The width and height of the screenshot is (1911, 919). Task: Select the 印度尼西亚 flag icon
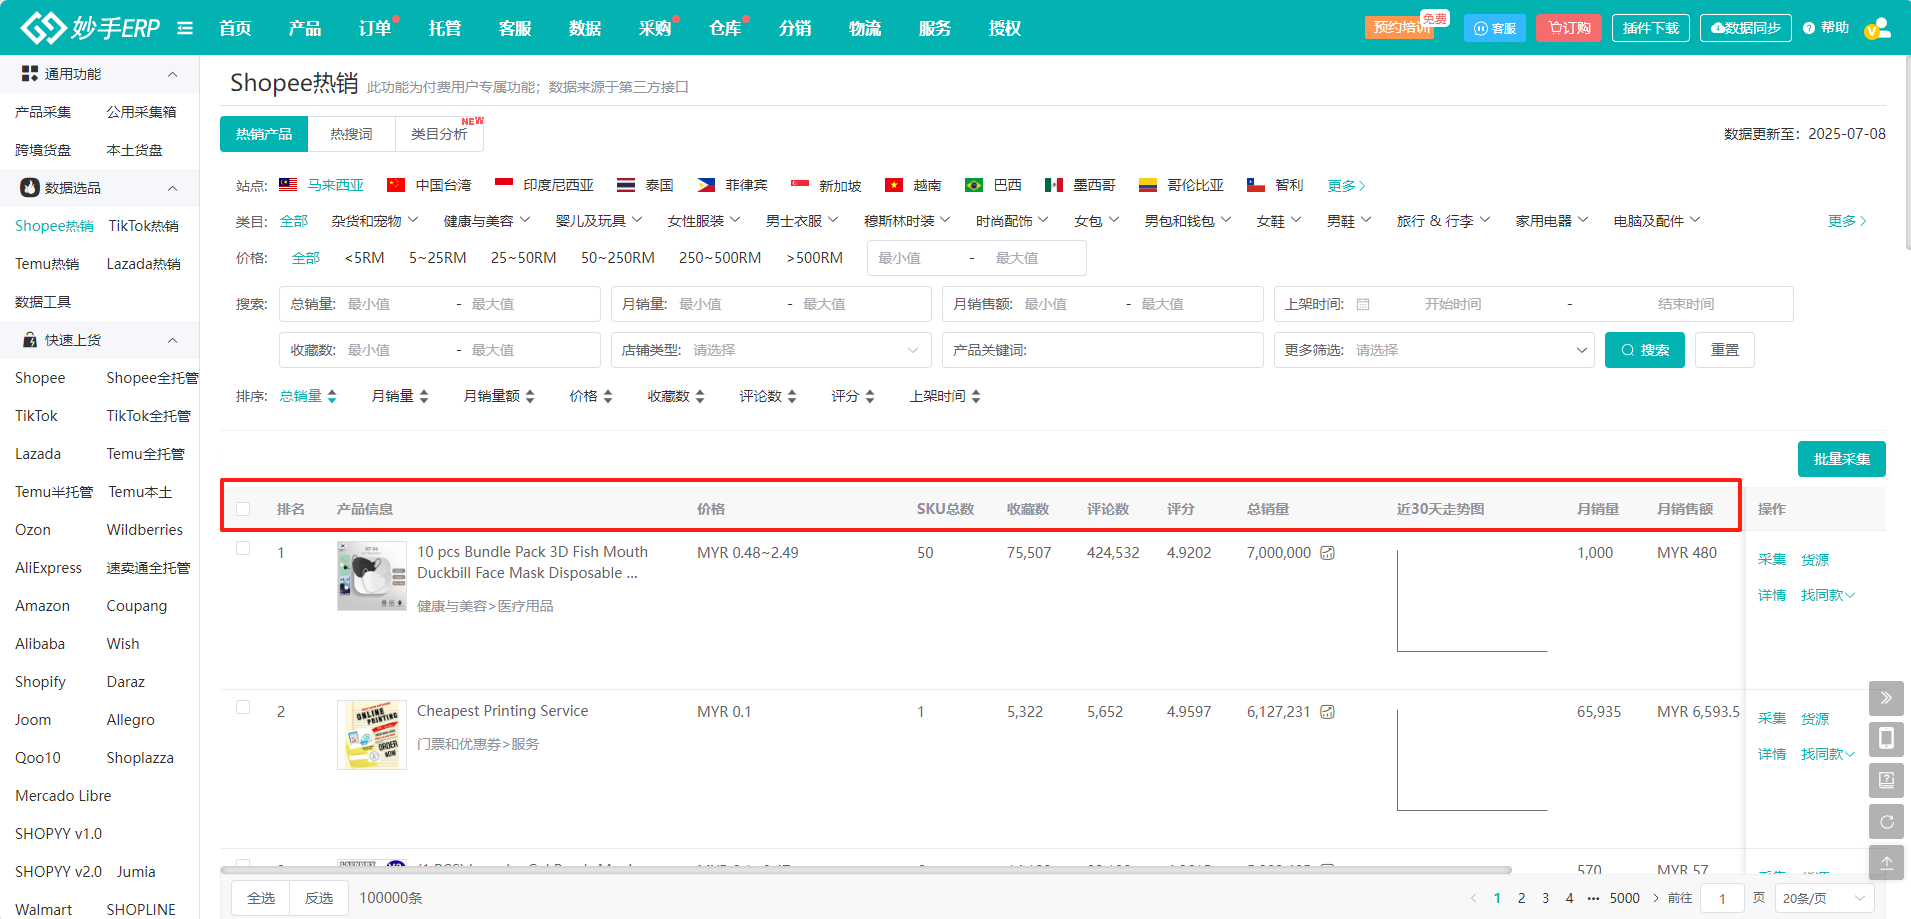pos(504,185)
